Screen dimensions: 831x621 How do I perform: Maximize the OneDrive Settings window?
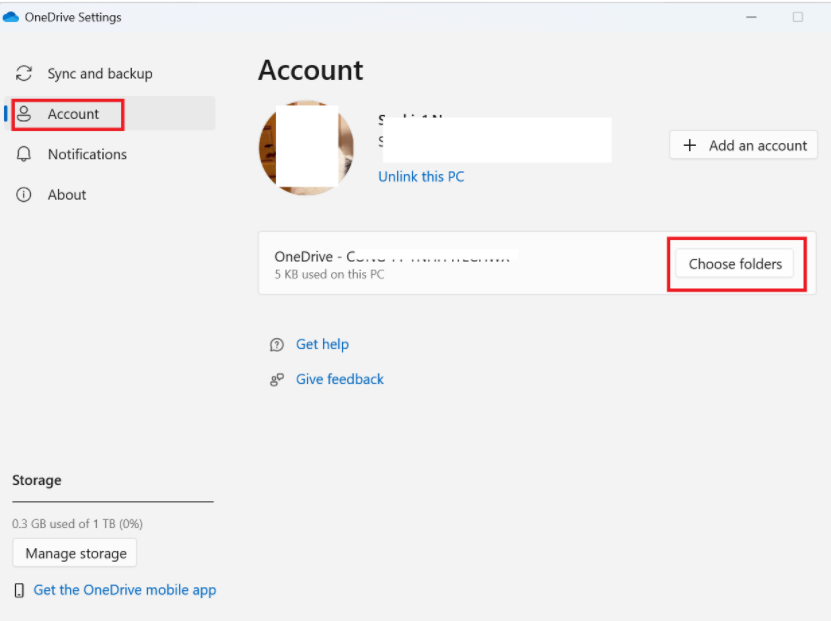(798, 17)
